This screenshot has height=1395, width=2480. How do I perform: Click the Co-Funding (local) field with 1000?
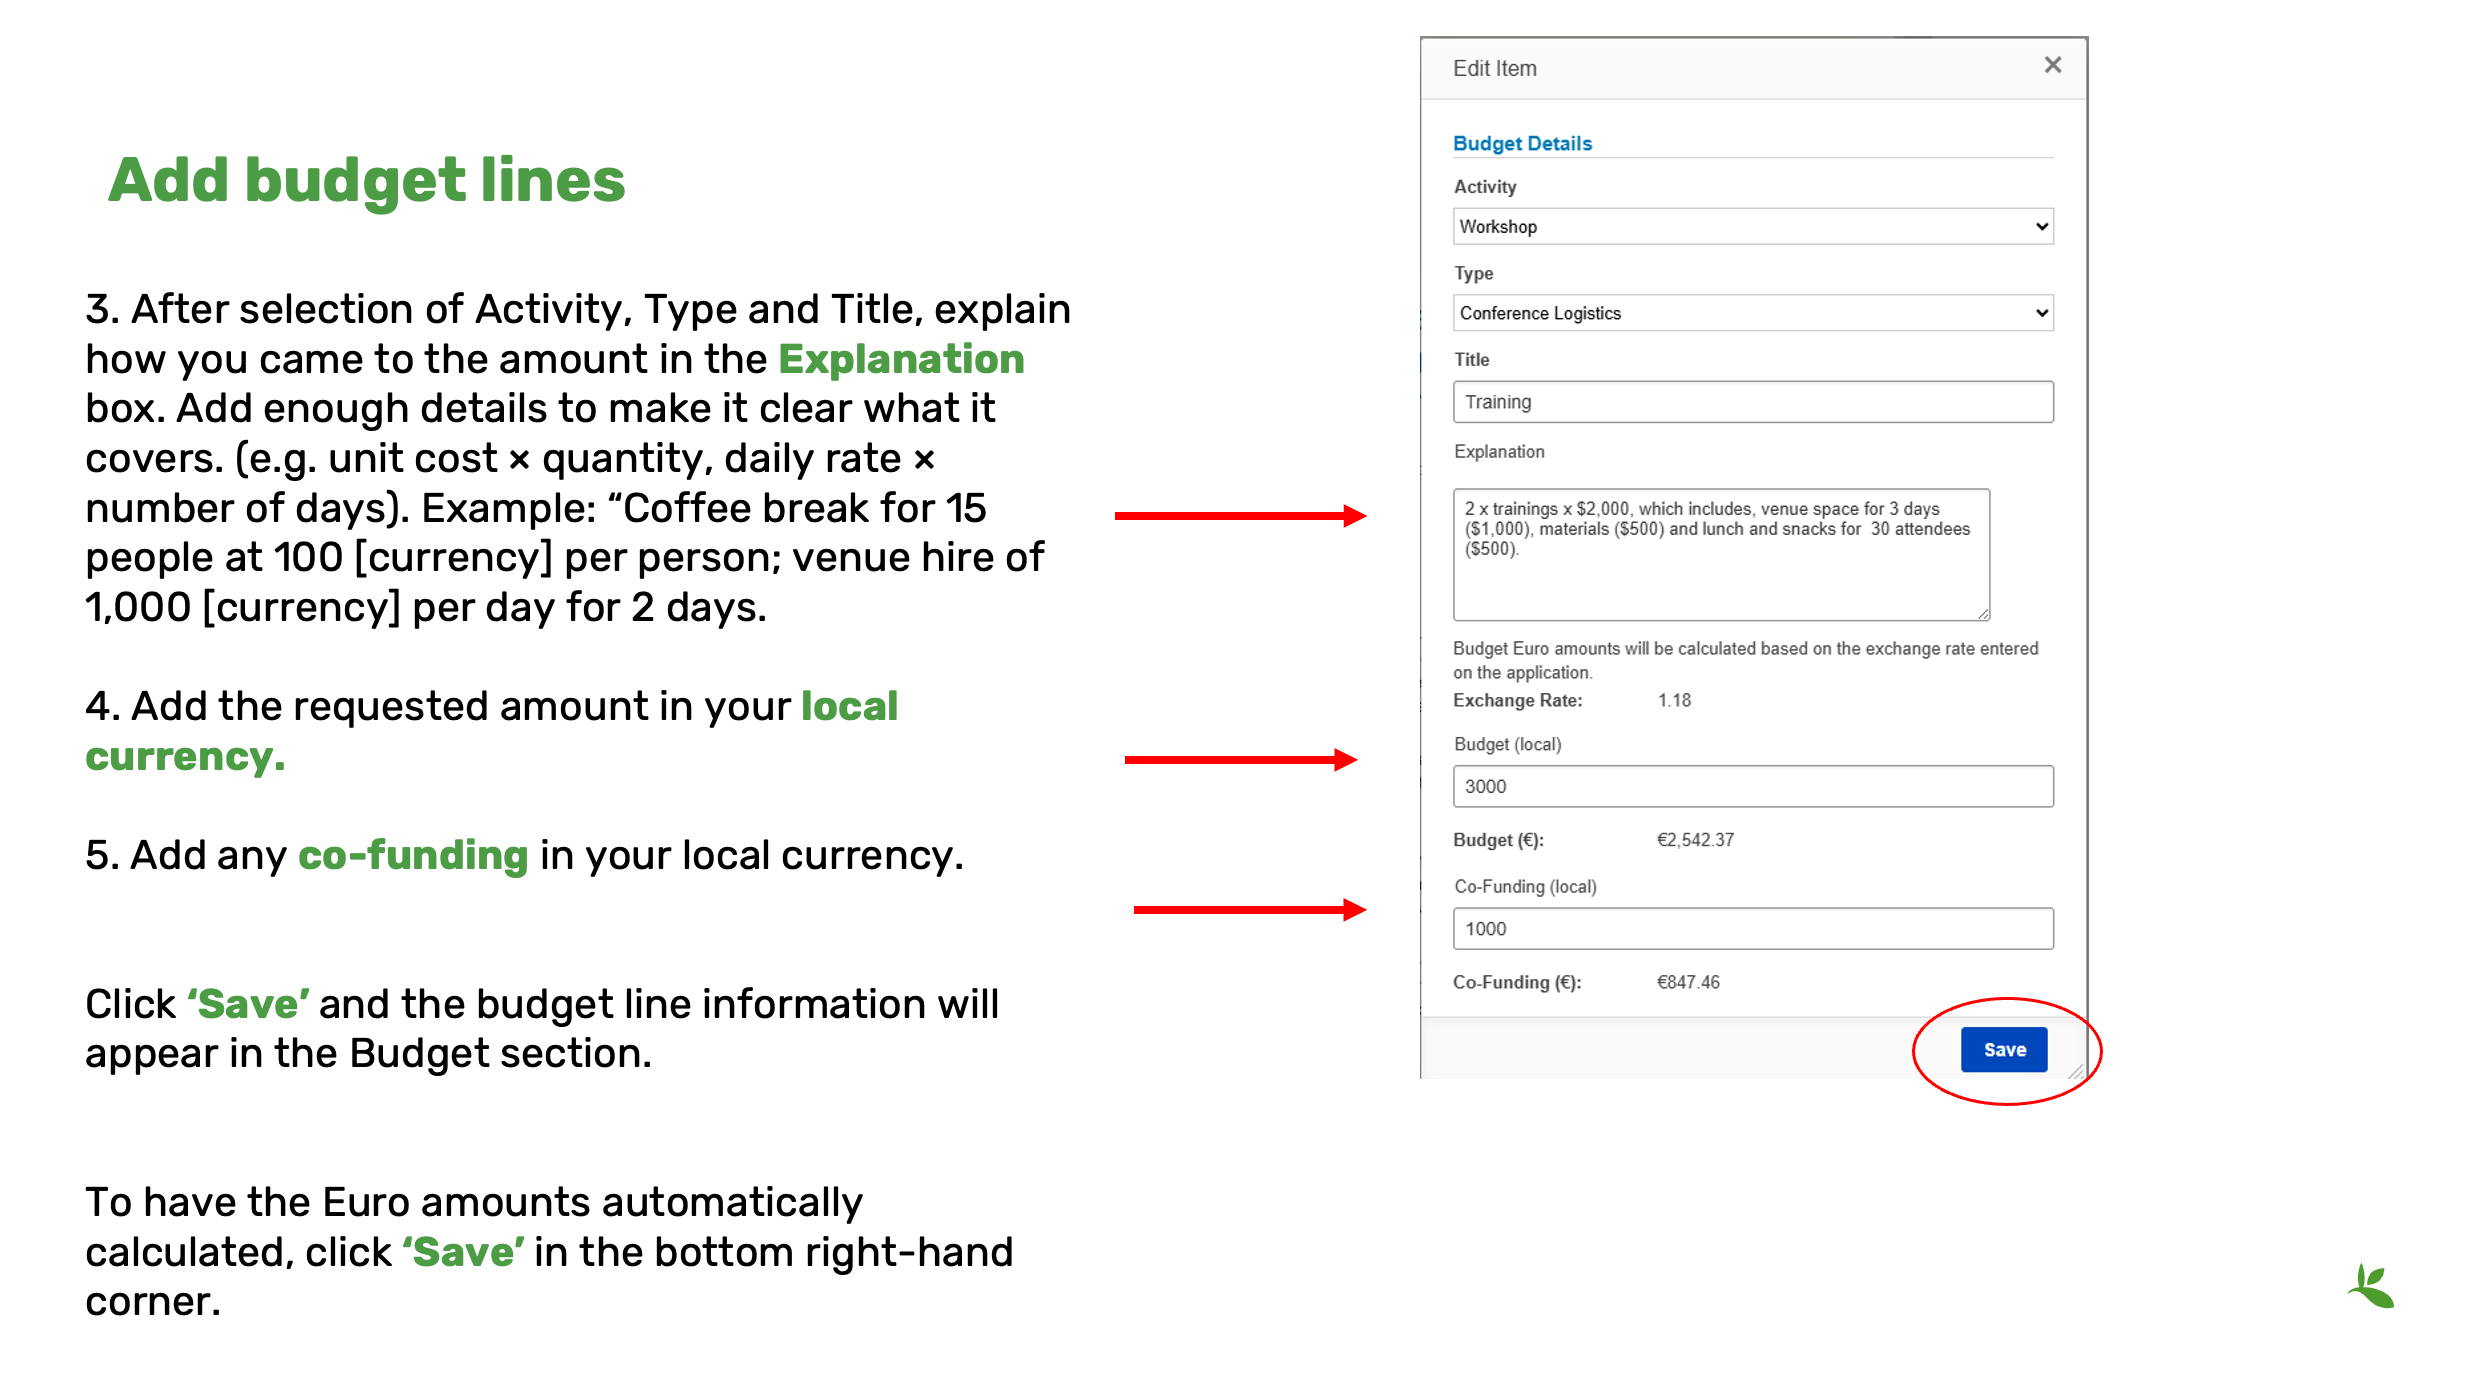pos(1752,929)
